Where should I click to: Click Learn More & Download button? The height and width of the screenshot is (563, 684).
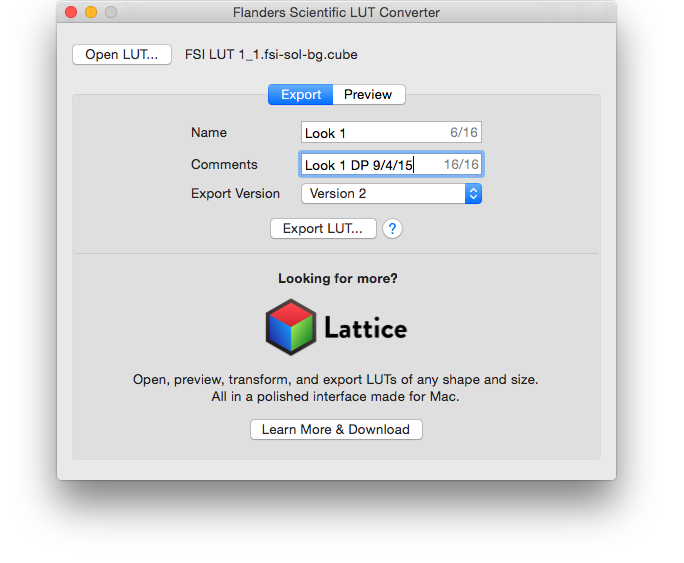(x=336, y=430)
